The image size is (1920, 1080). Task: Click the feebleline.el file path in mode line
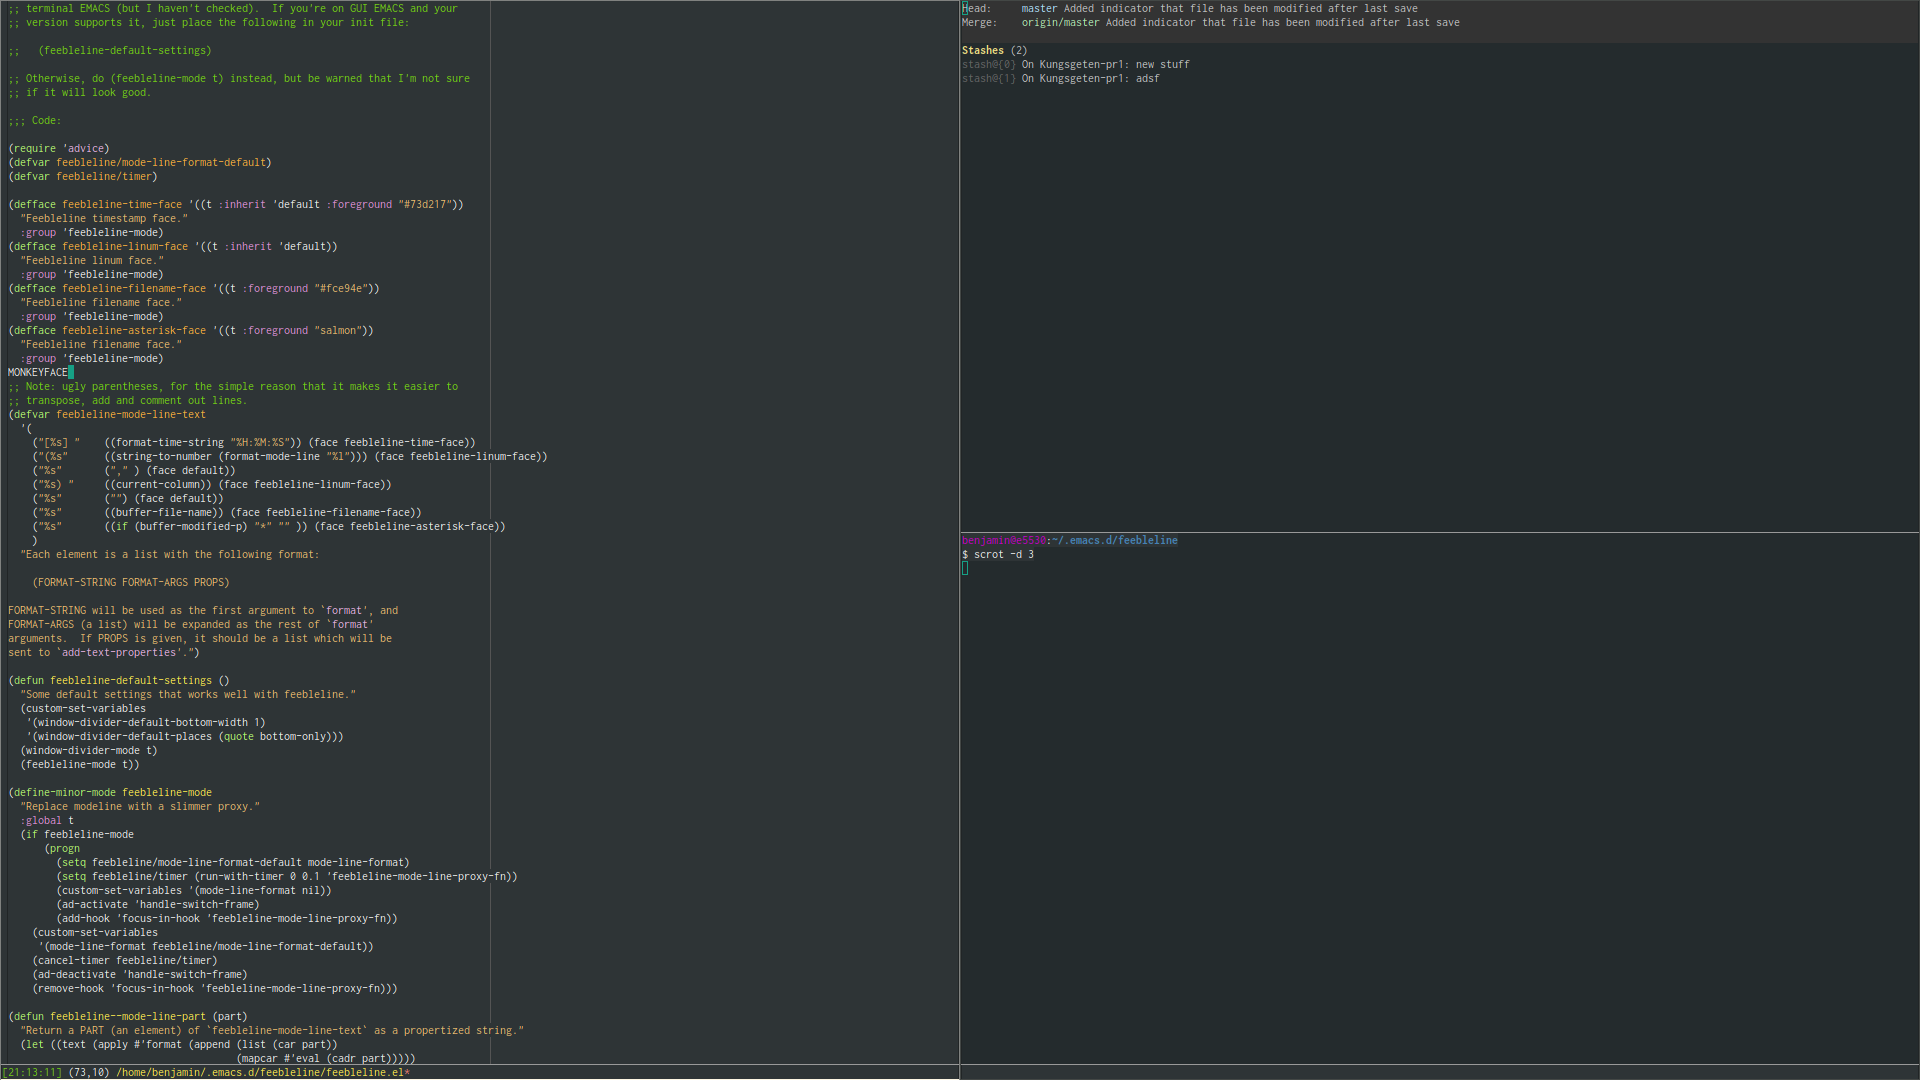click(x=260, y=1072)
